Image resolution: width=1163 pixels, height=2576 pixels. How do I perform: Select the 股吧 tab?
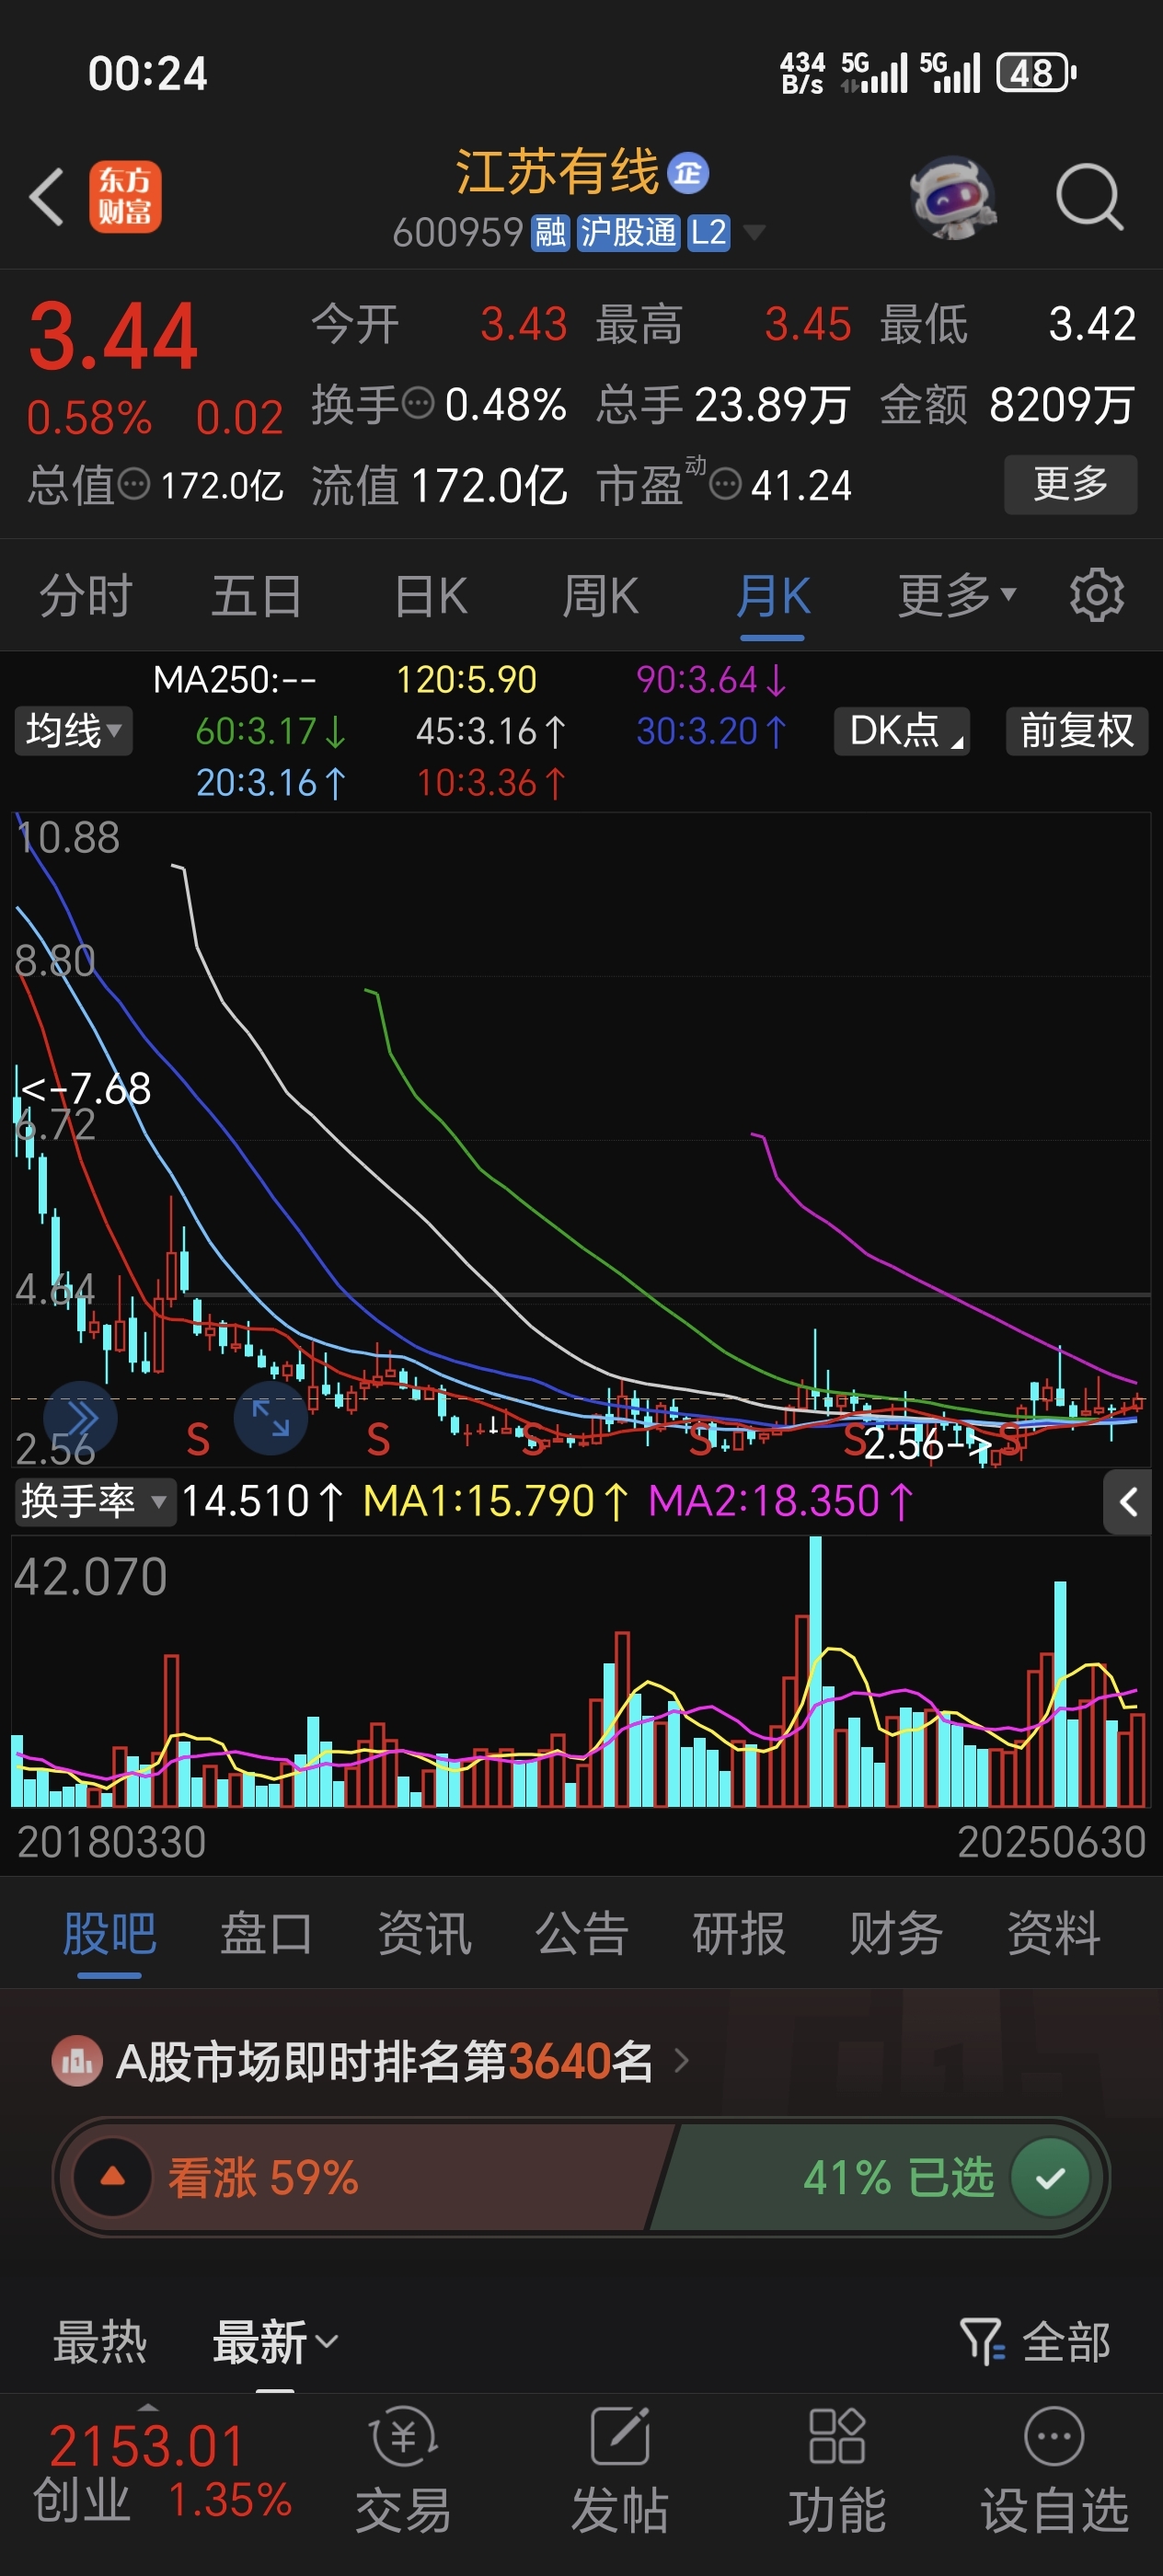pyautogui.click(x=109, y=1933)
